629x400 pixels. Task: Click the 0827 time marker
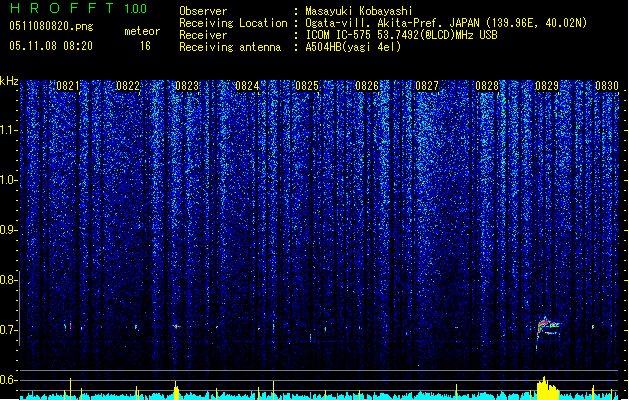427,86
